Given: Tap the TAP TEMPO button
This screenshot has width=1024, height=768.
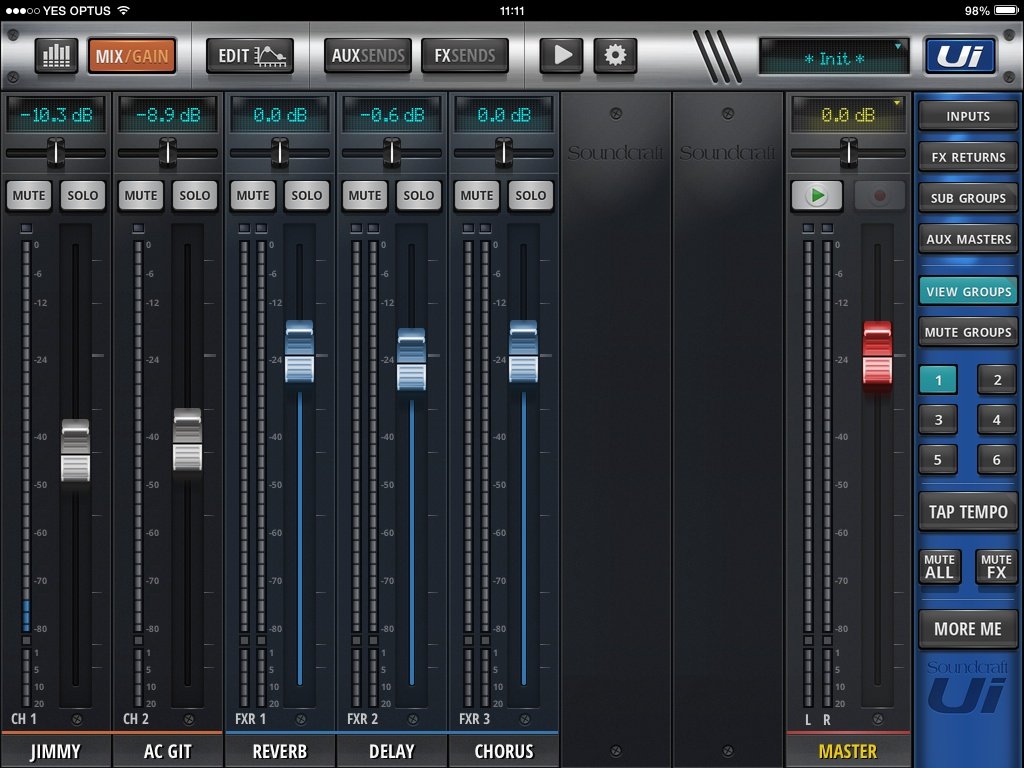Looking at the screenshot, I should pyautogui.click(x=968, y=512).
